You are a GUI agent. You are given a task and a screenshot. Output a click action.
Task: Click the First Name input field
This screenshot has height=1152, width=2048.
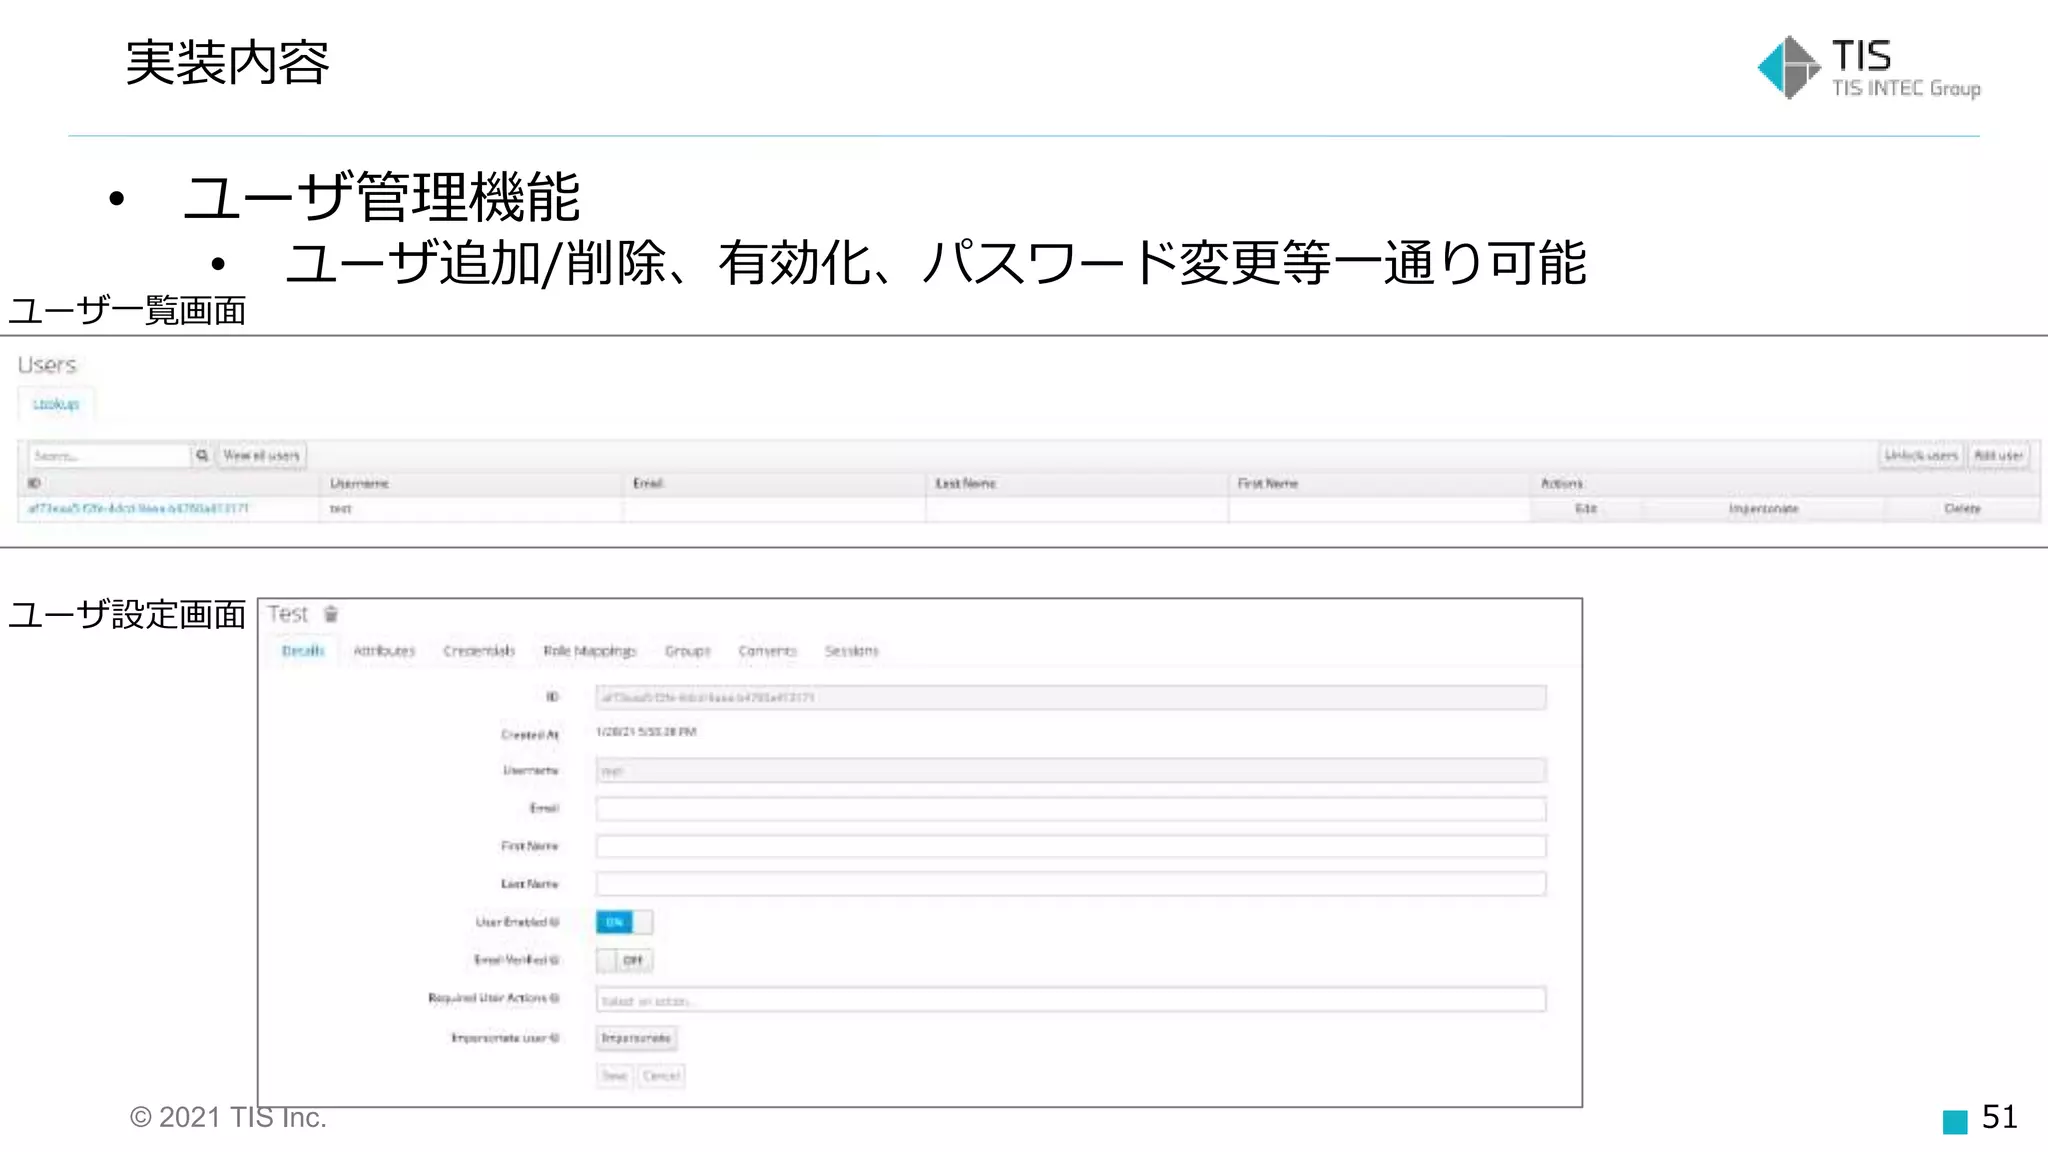[x=1071, y=847]
